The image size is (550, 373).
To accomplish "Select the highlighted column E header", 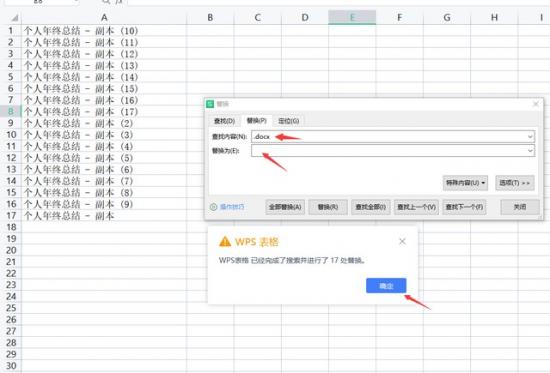I will (x=352, y=18).
